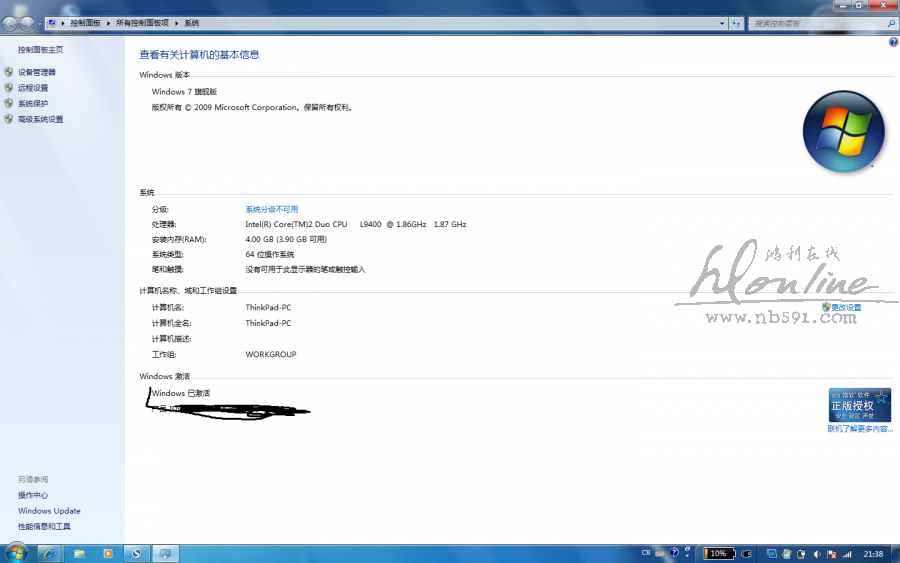Click the refresh button beside address bar
The height and width of the screenshot is (563, 900).
pos(736,22)
